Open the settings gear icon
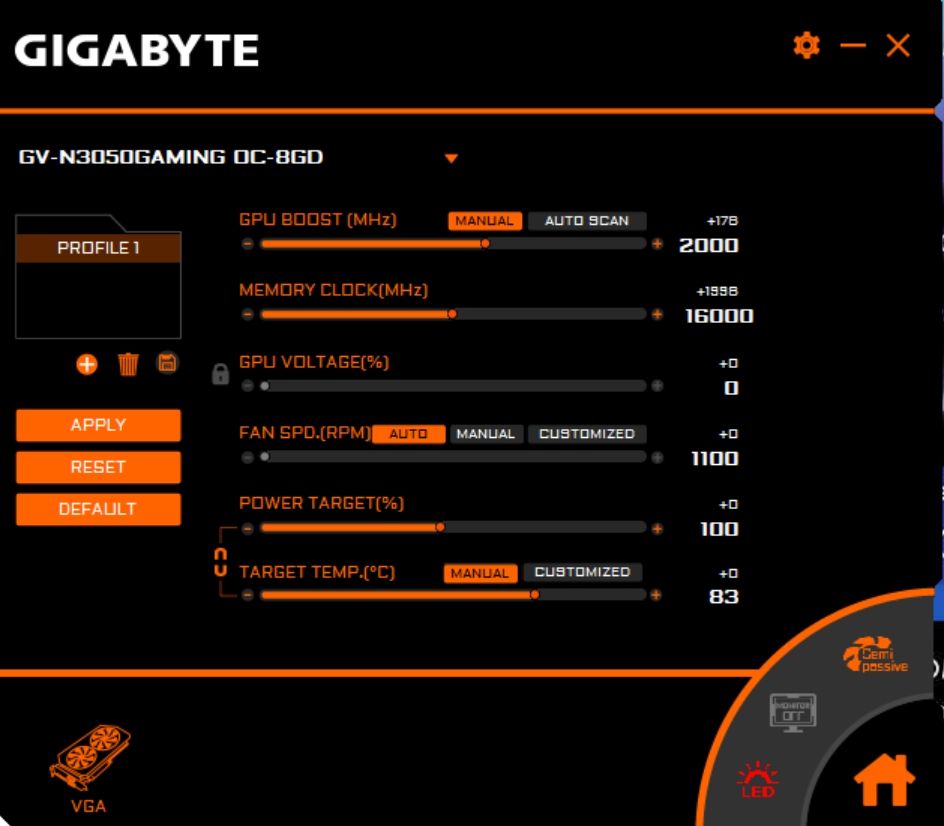 [806, 46]
